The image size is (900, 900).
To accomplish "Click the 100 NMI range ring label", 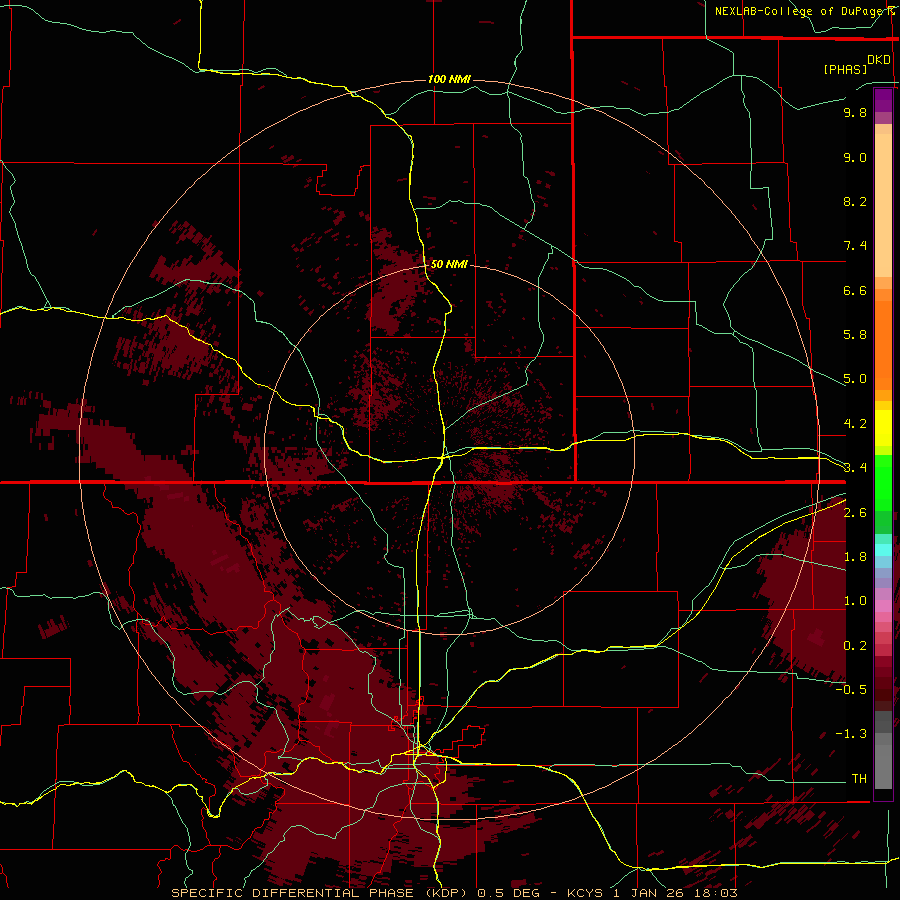I will [x=449, y=79].
